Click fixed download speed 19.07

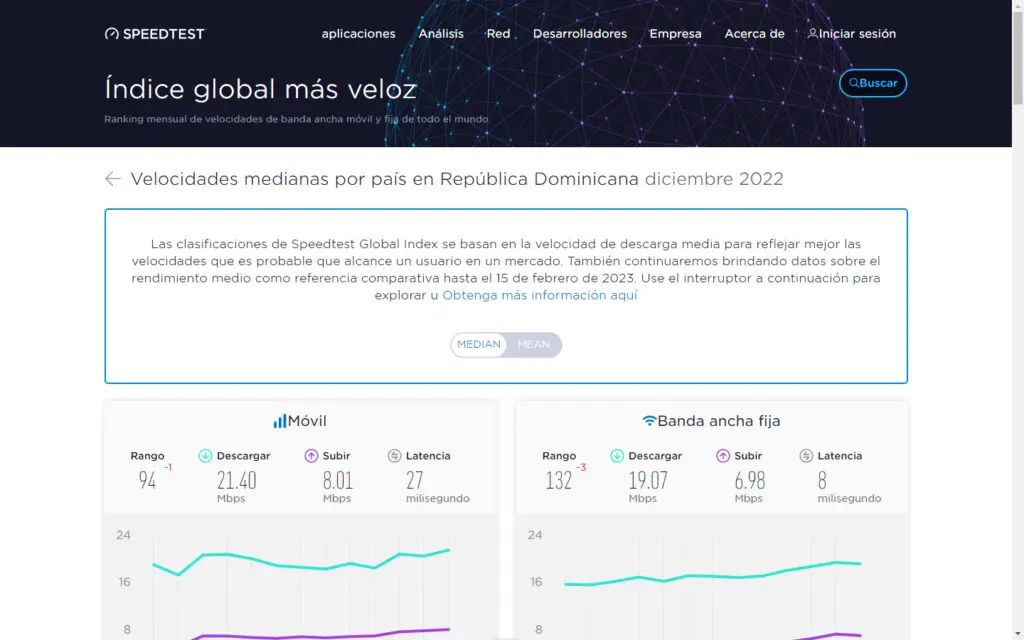pyautogui.click(x=648, y=481)
